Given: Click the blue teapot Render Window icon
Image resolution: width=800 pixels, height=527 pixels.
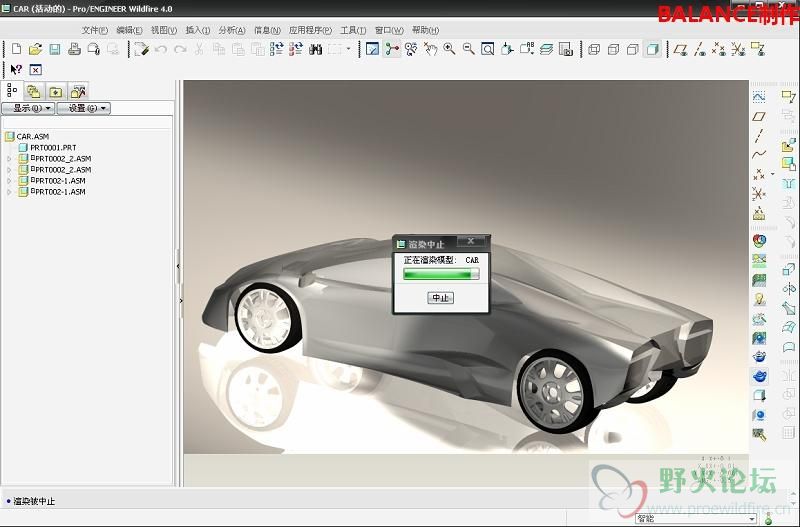Looking at the screenshot, I should [759, 376].
